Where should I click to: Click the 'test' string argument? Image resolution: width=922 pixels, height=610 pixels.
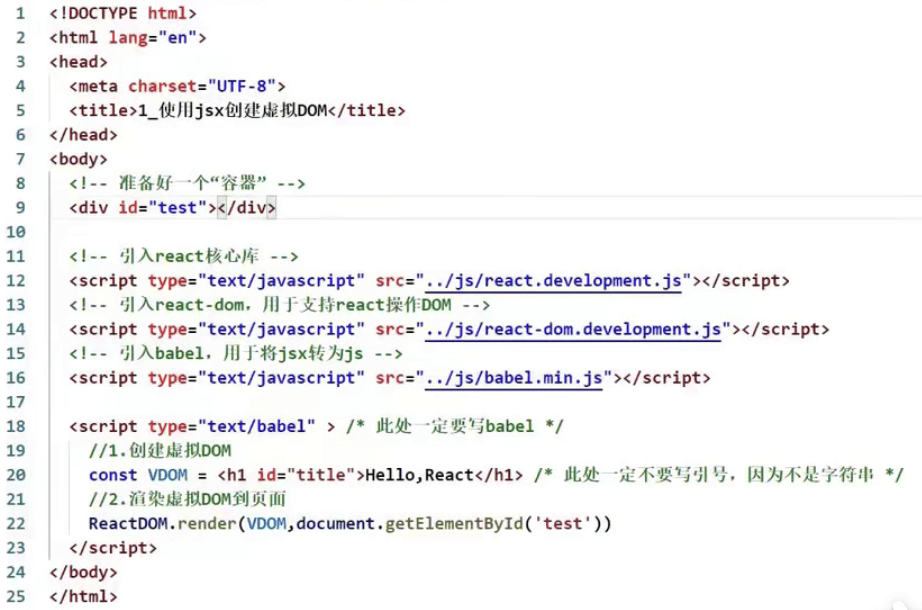point(563,524)
